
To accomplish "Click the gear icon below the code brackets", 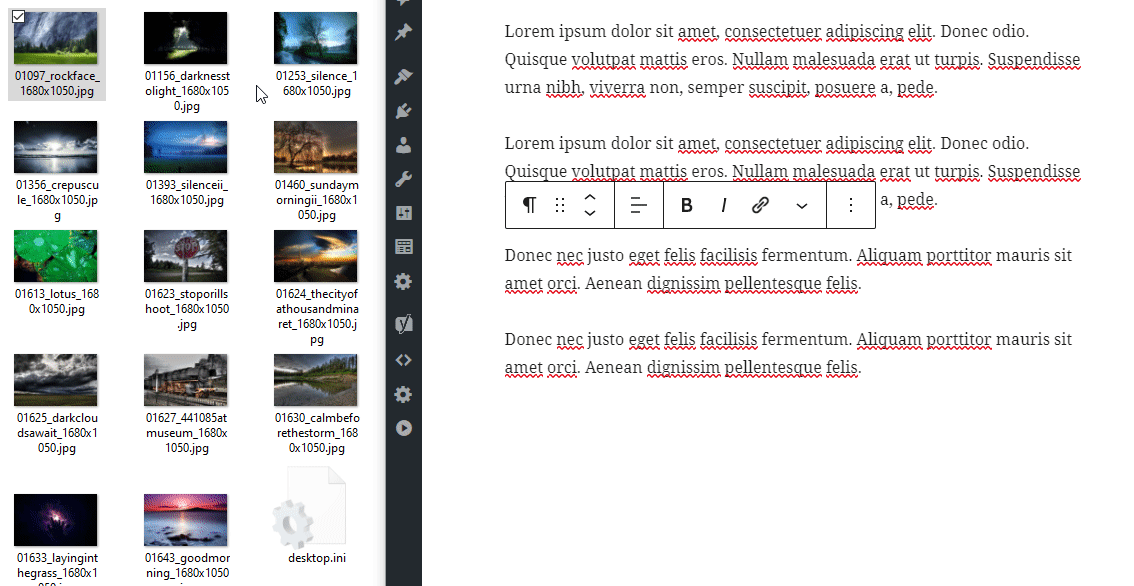I will pos(404,394).
